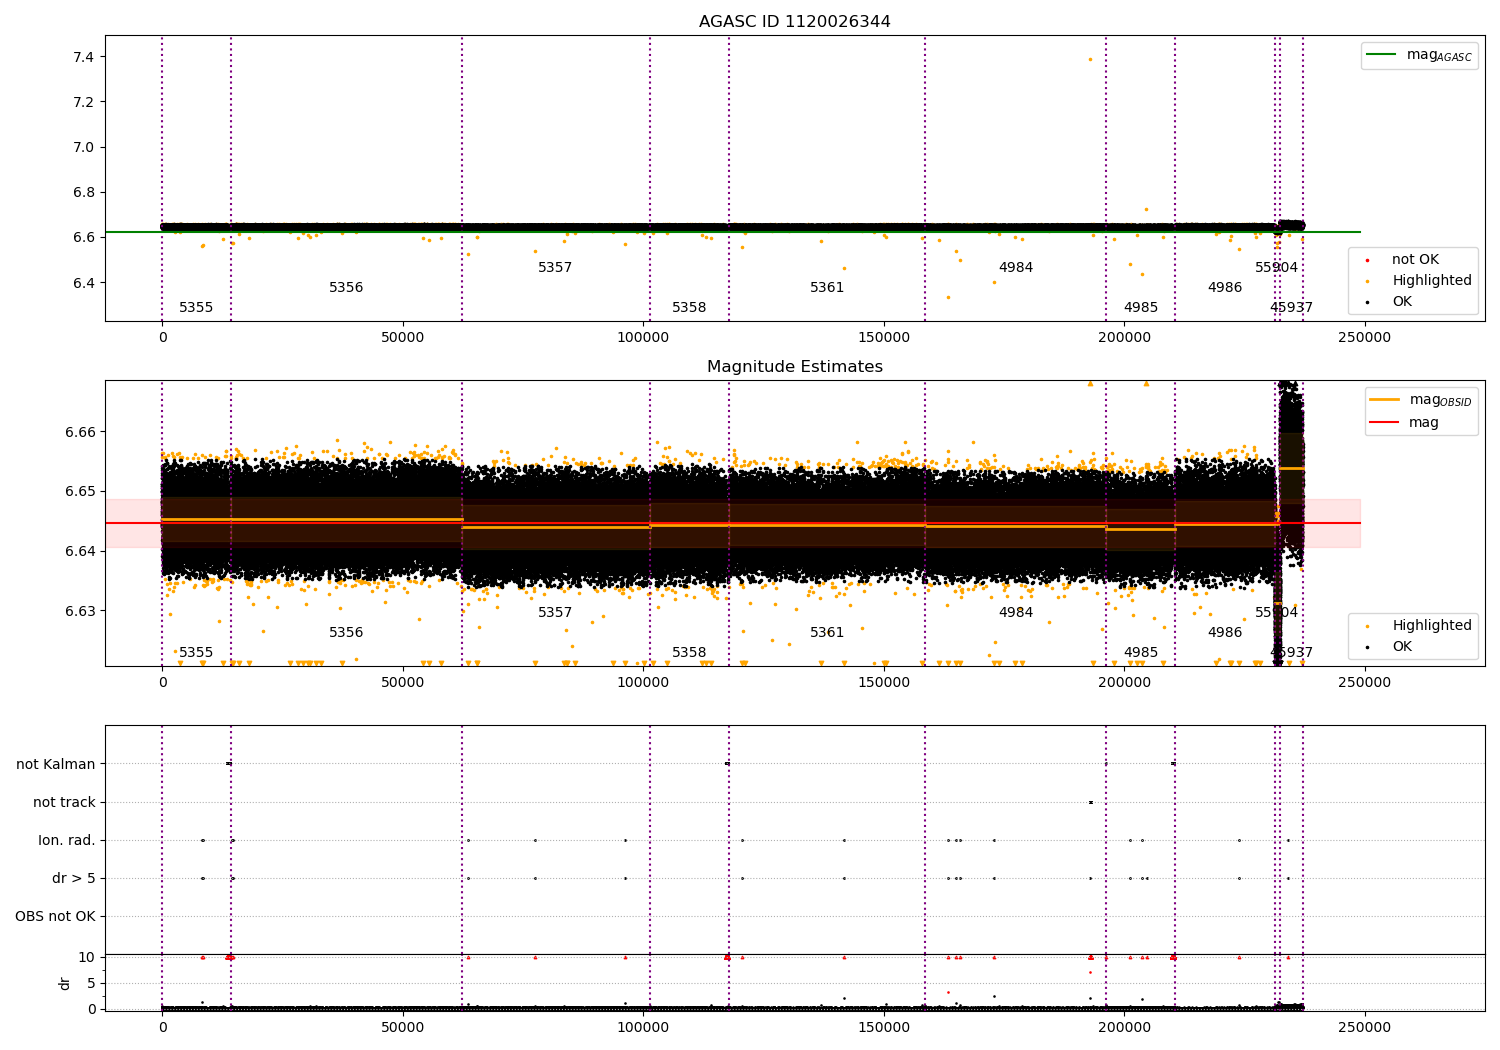1500x1050 pixels.
Task: Click the rotated 'dr' y-axis label
Action: tap(65, 983)
